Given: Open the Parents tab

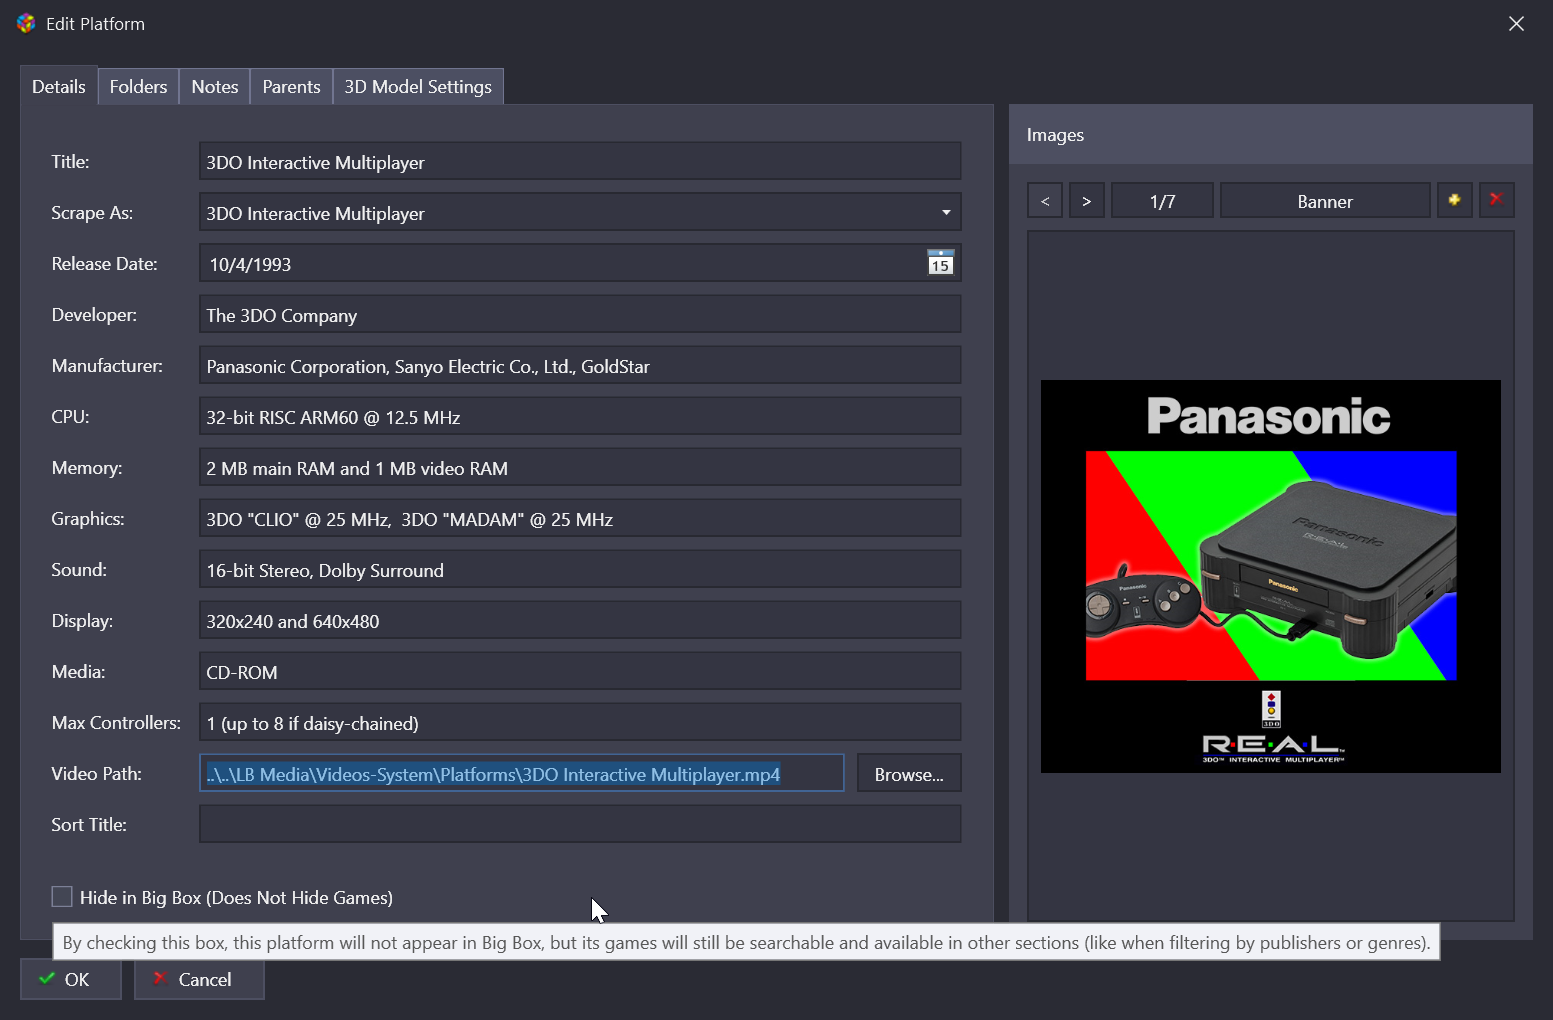Looking at the screenshot, I should (x=291, y=87).
